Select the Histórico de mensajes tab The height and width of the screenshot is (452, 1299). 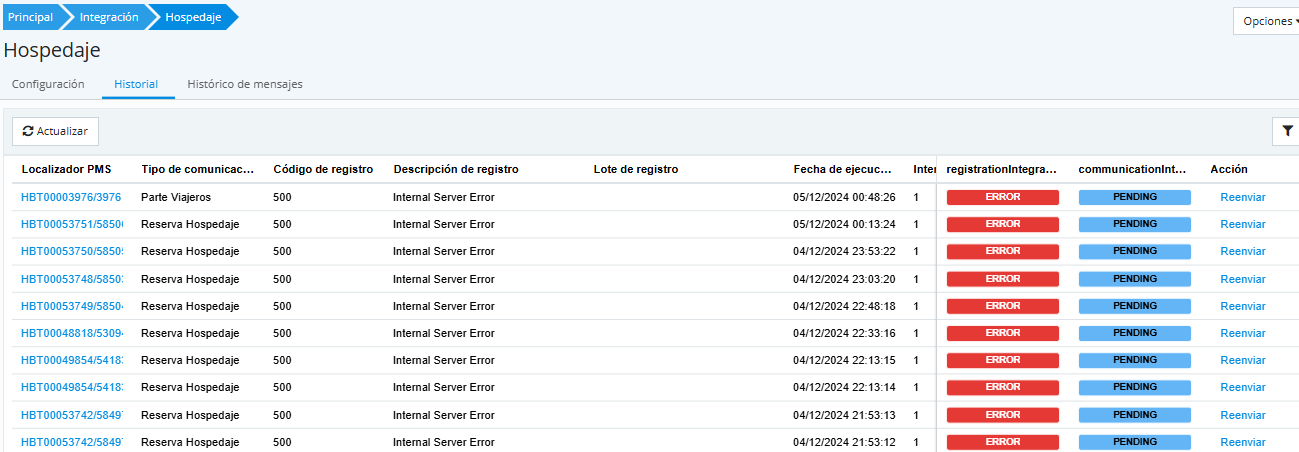click(245, 84)
